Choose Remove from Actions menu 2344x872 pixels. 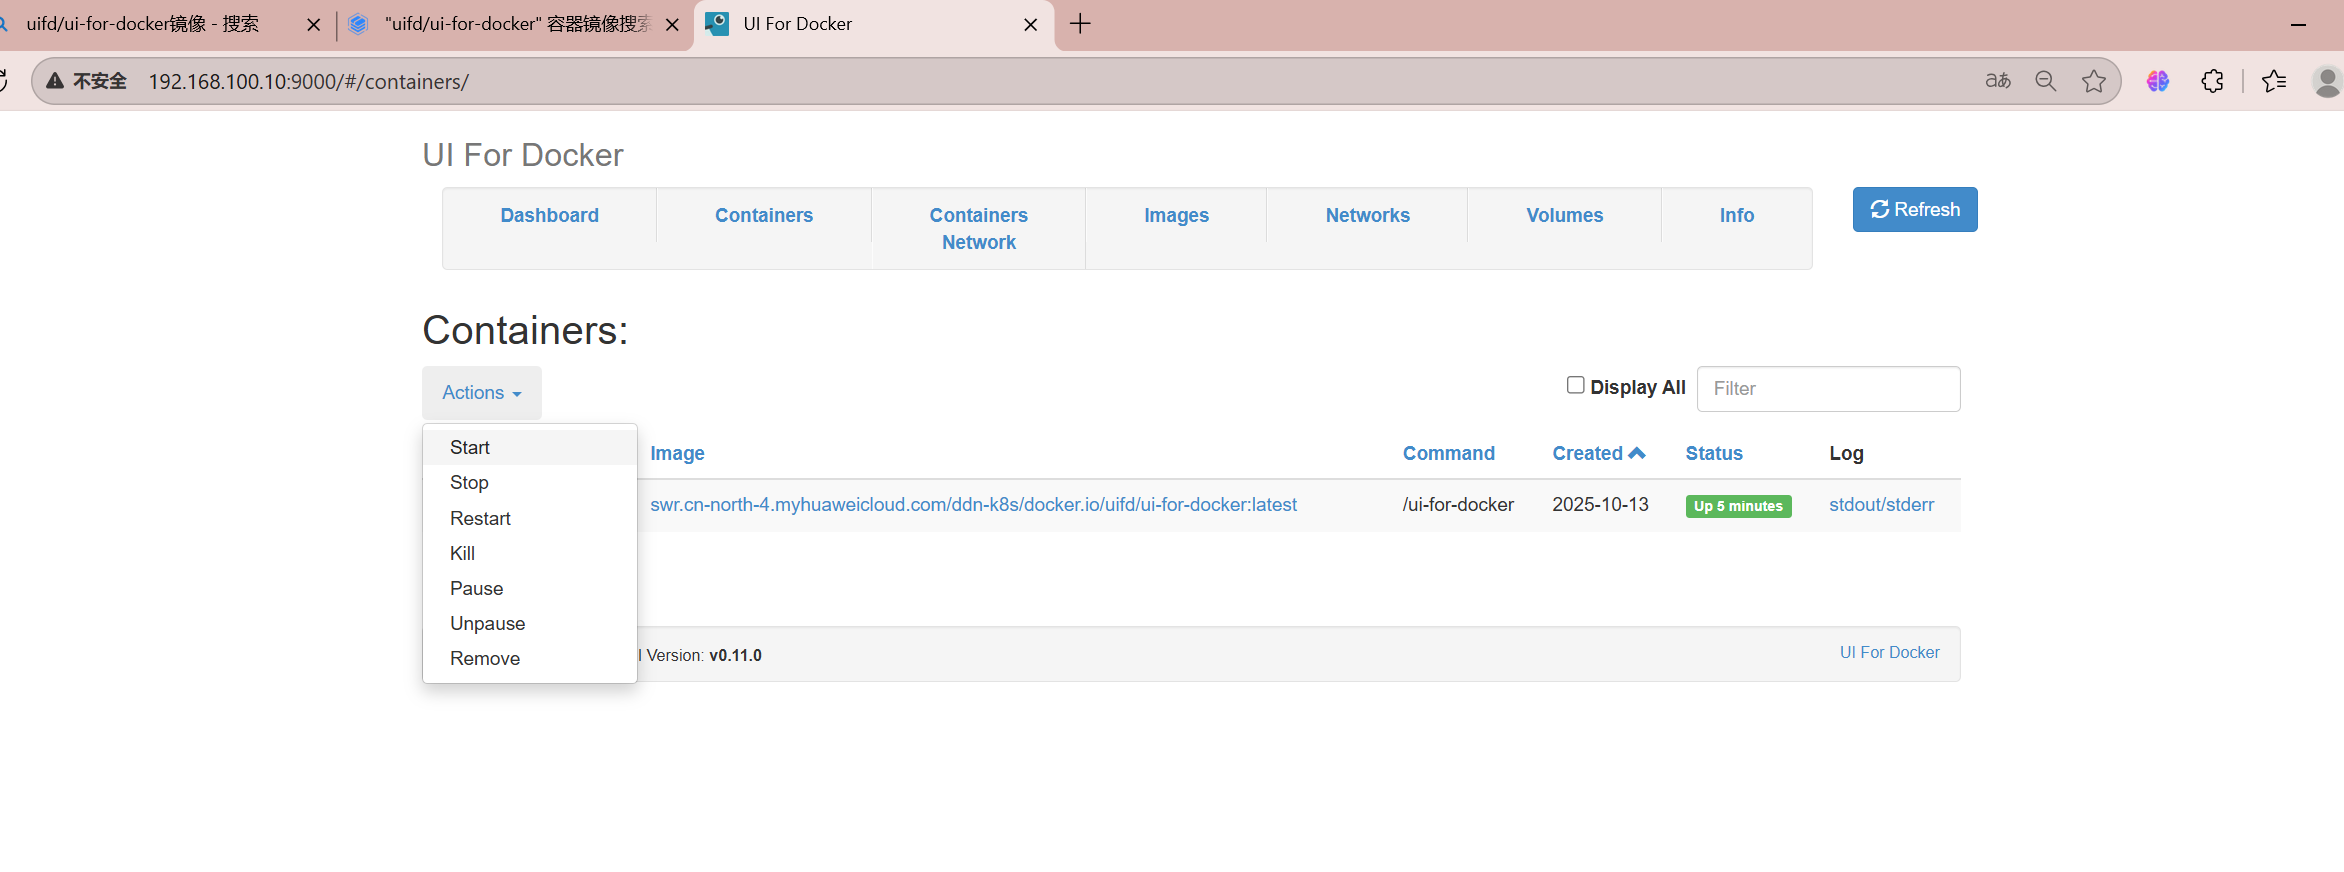529,658
